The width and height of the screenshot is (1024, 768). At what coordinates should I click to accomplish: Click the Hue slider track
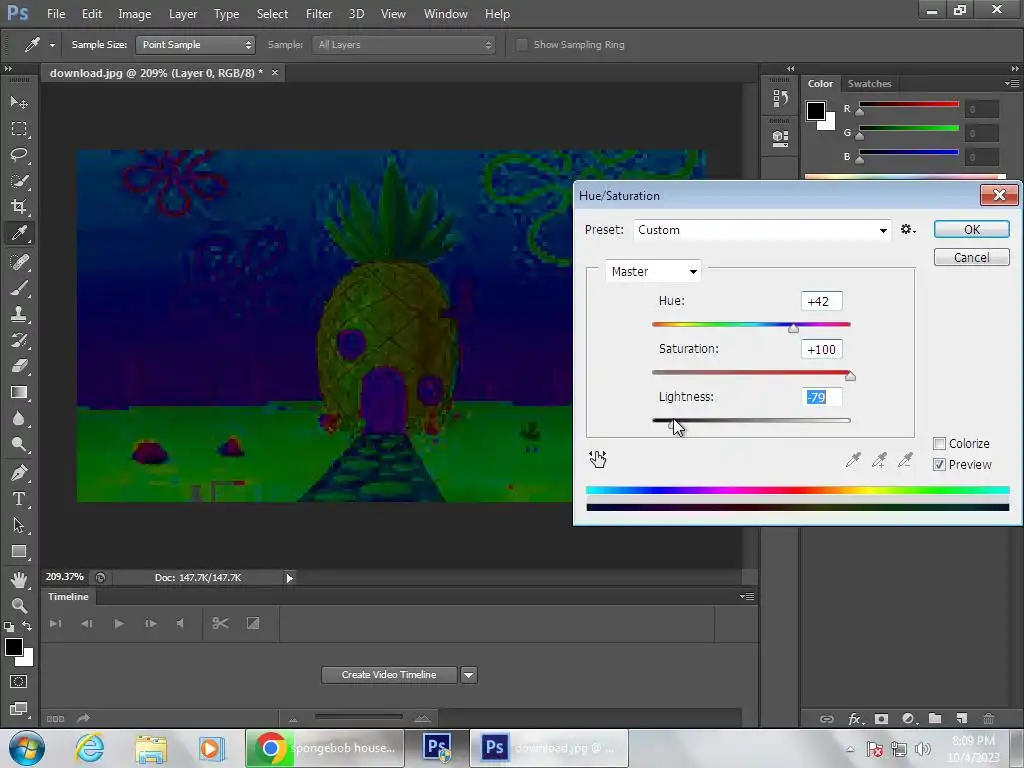[x=751, y=325]
